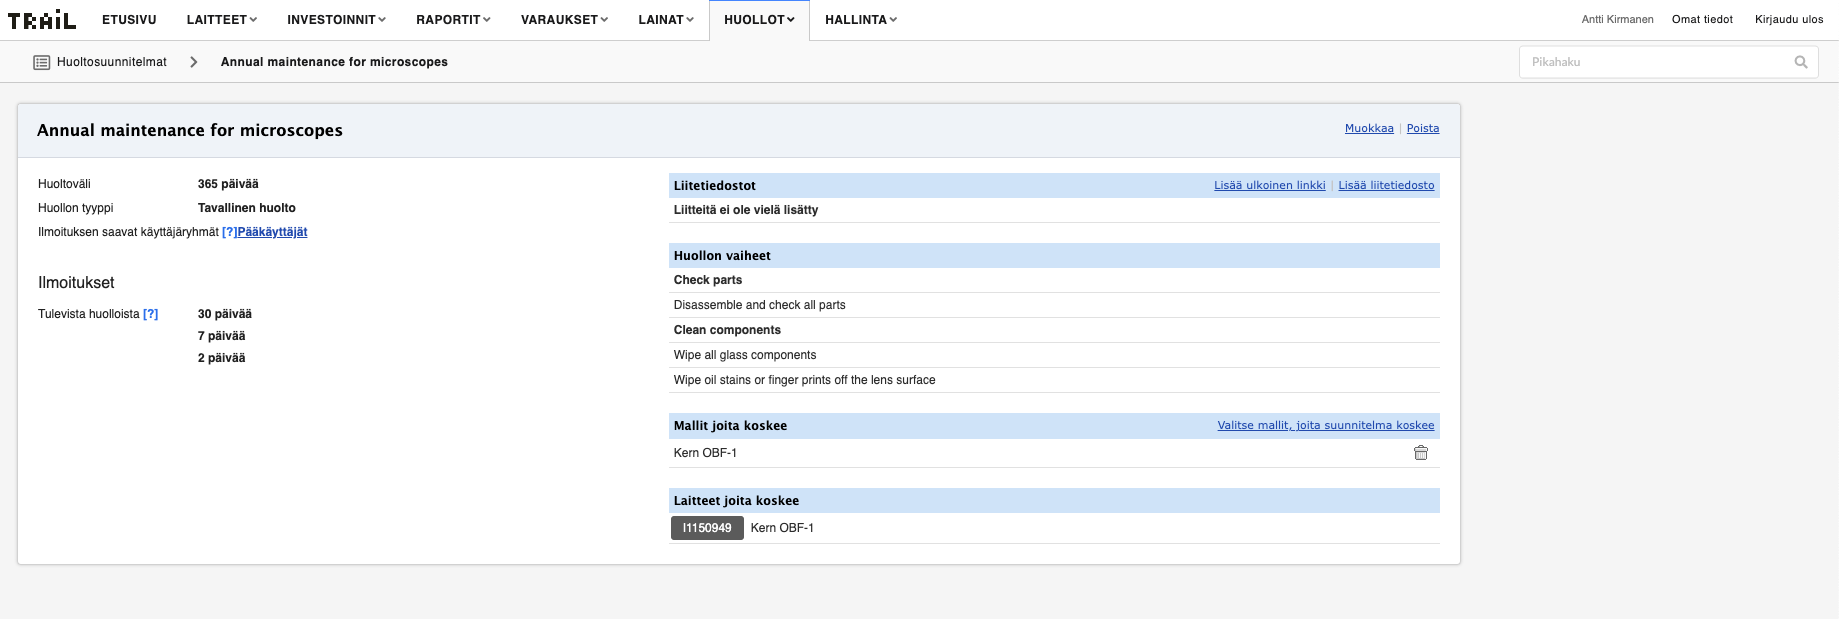Open the HUOLLOT tab menu
Screen dimensions: 1839x619
[759, 20]
